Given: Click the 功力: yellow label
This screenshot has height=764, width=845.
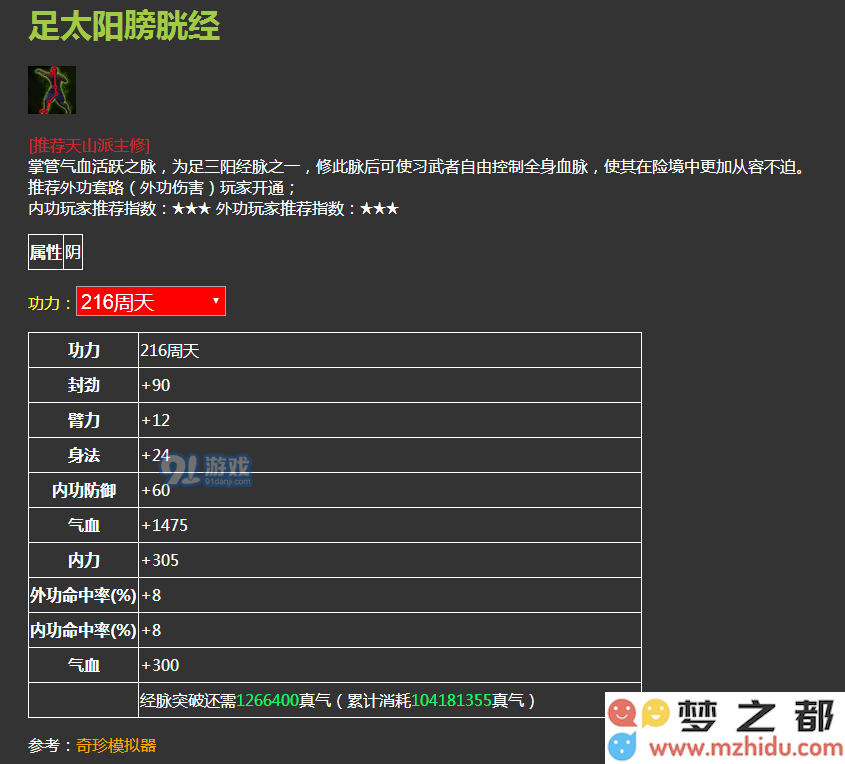Looking at the screenshot, I should pos(50,303).
